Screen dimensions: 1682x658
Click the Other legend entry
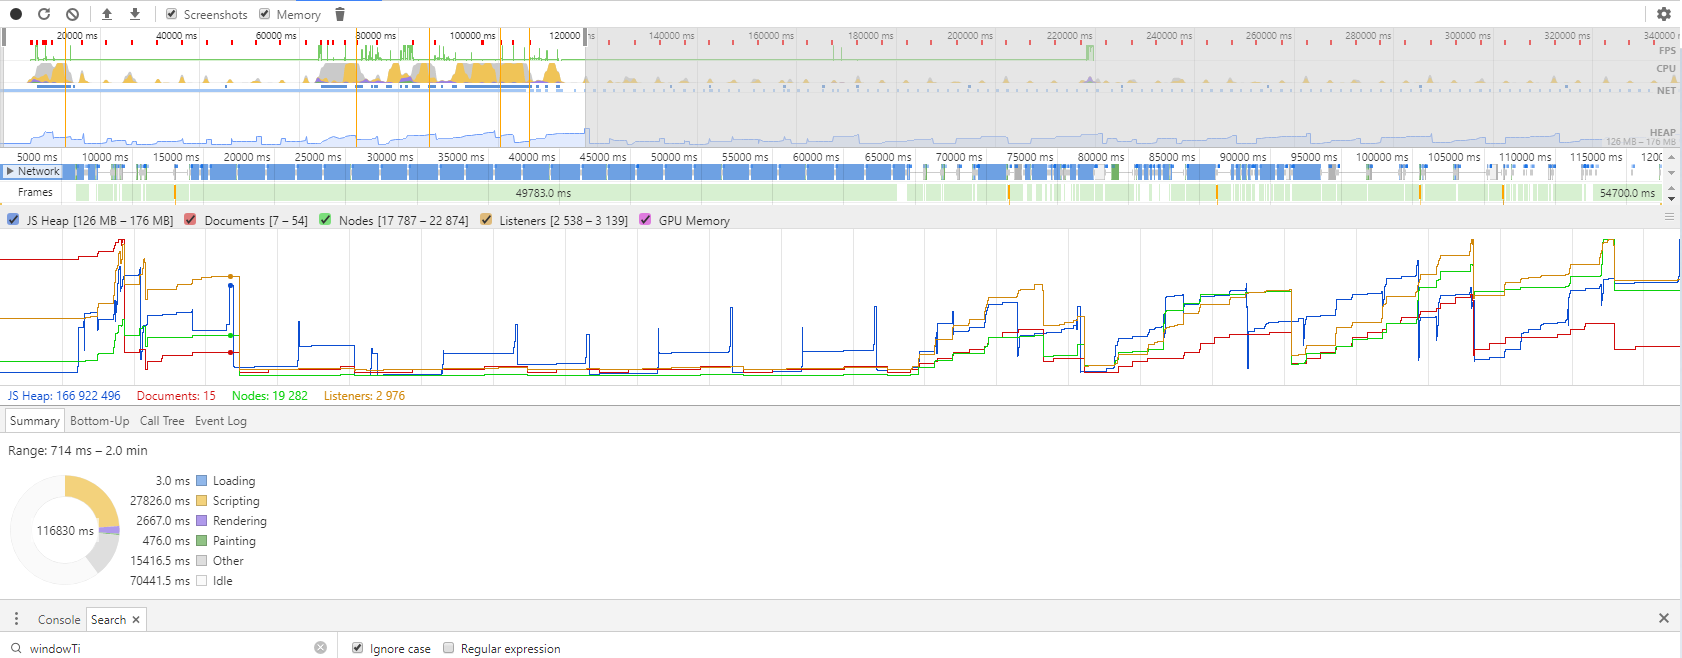tap(228, 561)
